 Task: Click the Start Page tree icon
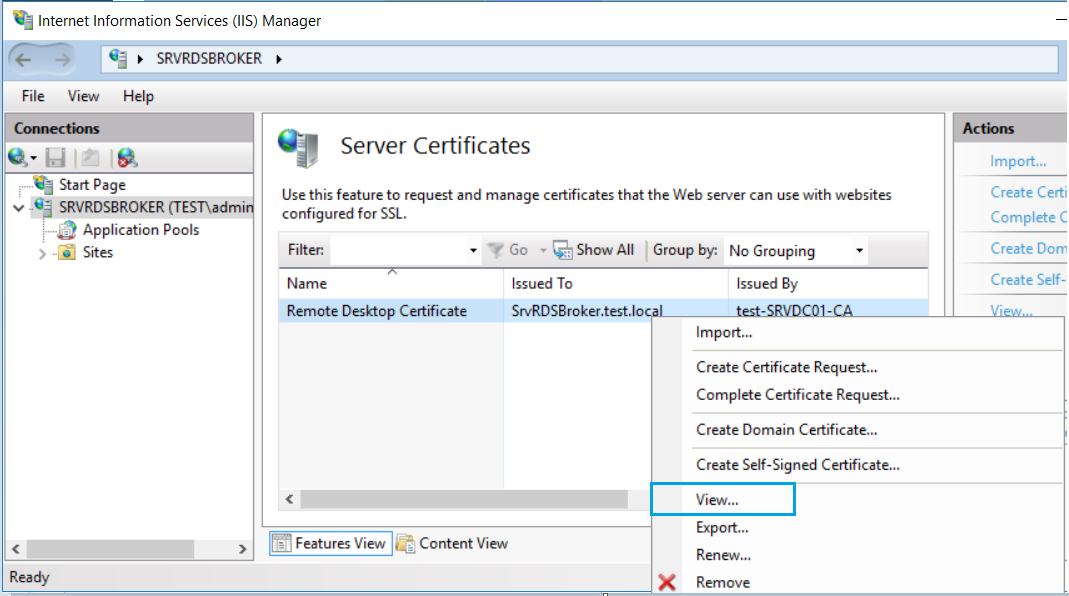44,184
